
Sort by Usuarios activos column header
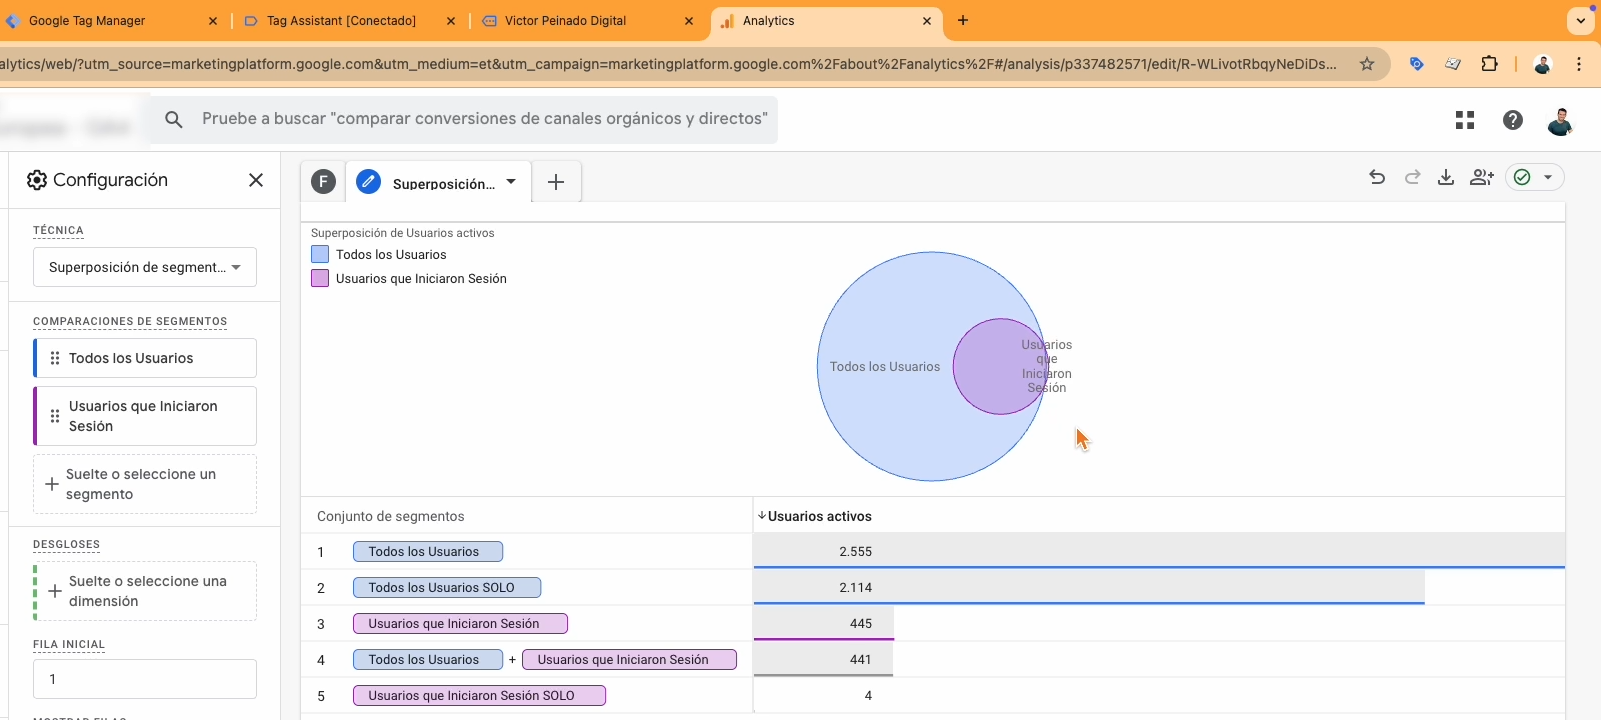[819, 516]
